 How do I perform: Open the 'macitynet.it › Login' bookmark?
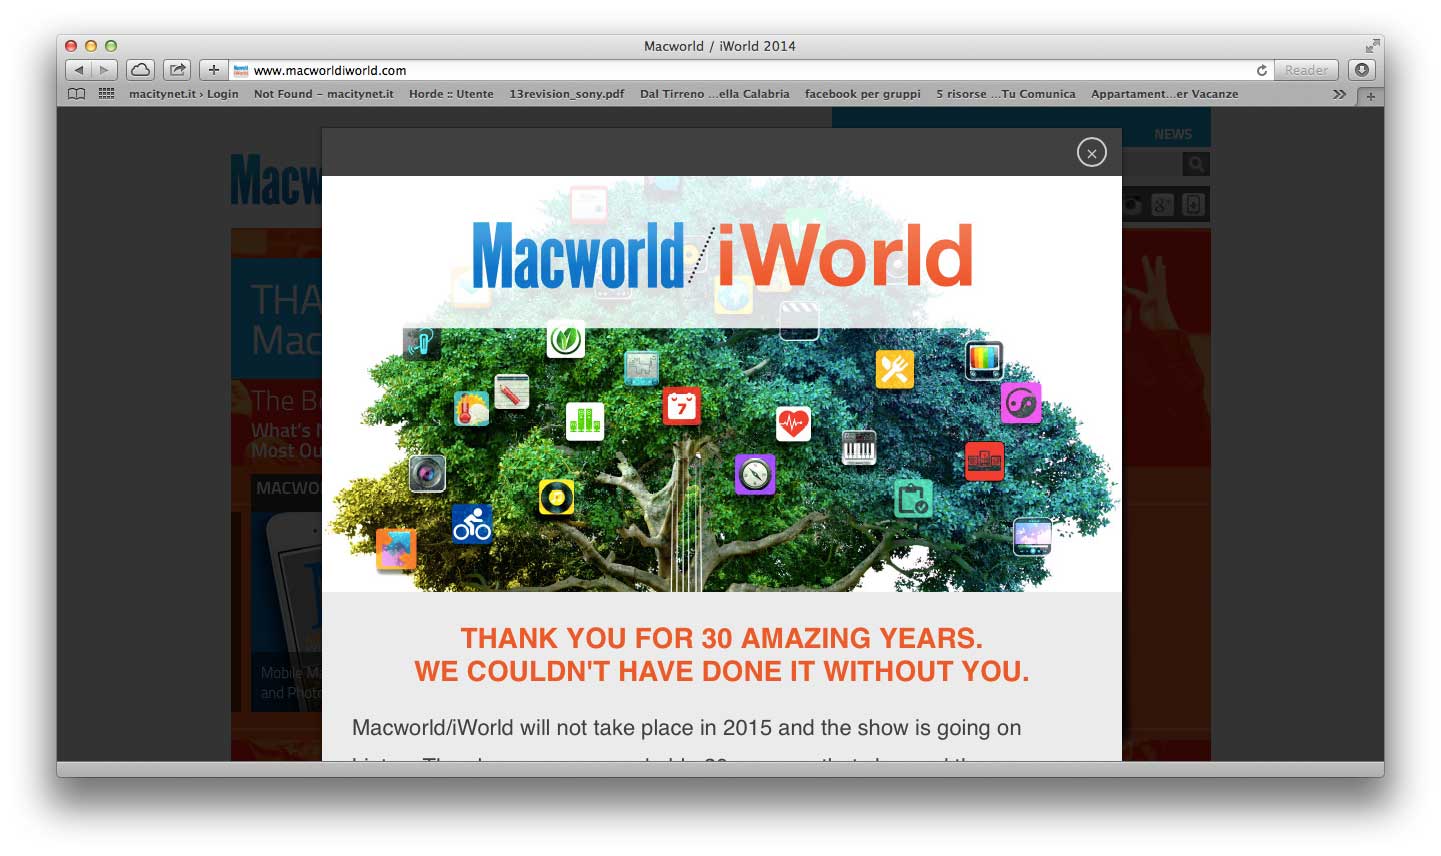pyautogui.click(x=184, y=94)
